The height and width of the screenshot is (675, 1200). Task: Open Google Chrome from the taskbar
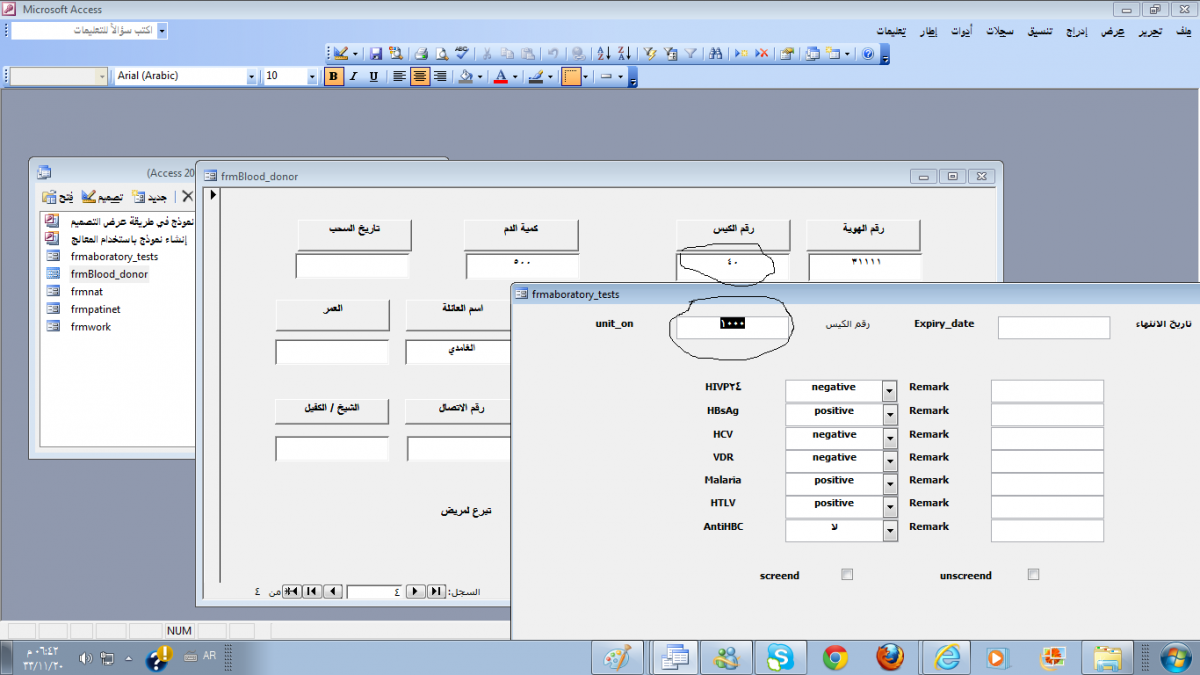click(x=835, y=657)
